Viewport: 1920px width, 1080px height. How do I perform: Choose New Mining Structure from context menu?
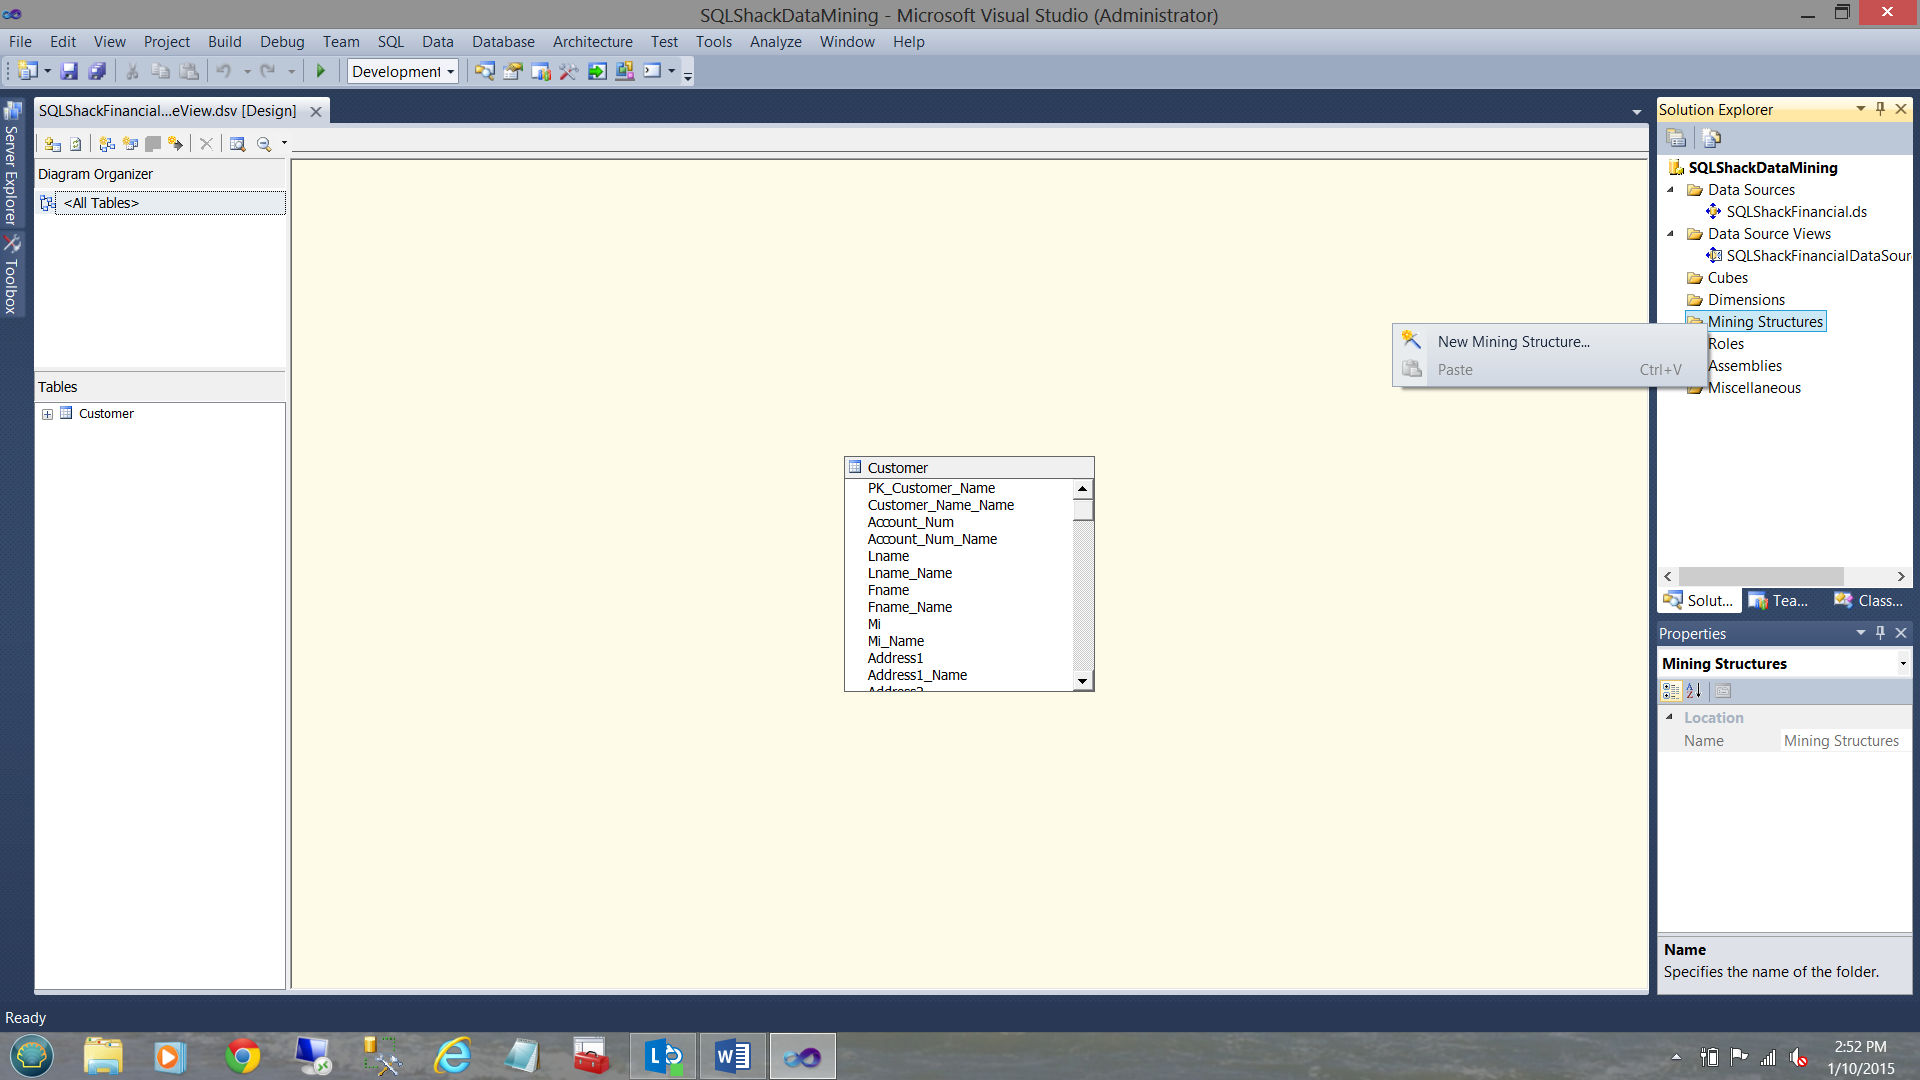(x=1513, y=342)
